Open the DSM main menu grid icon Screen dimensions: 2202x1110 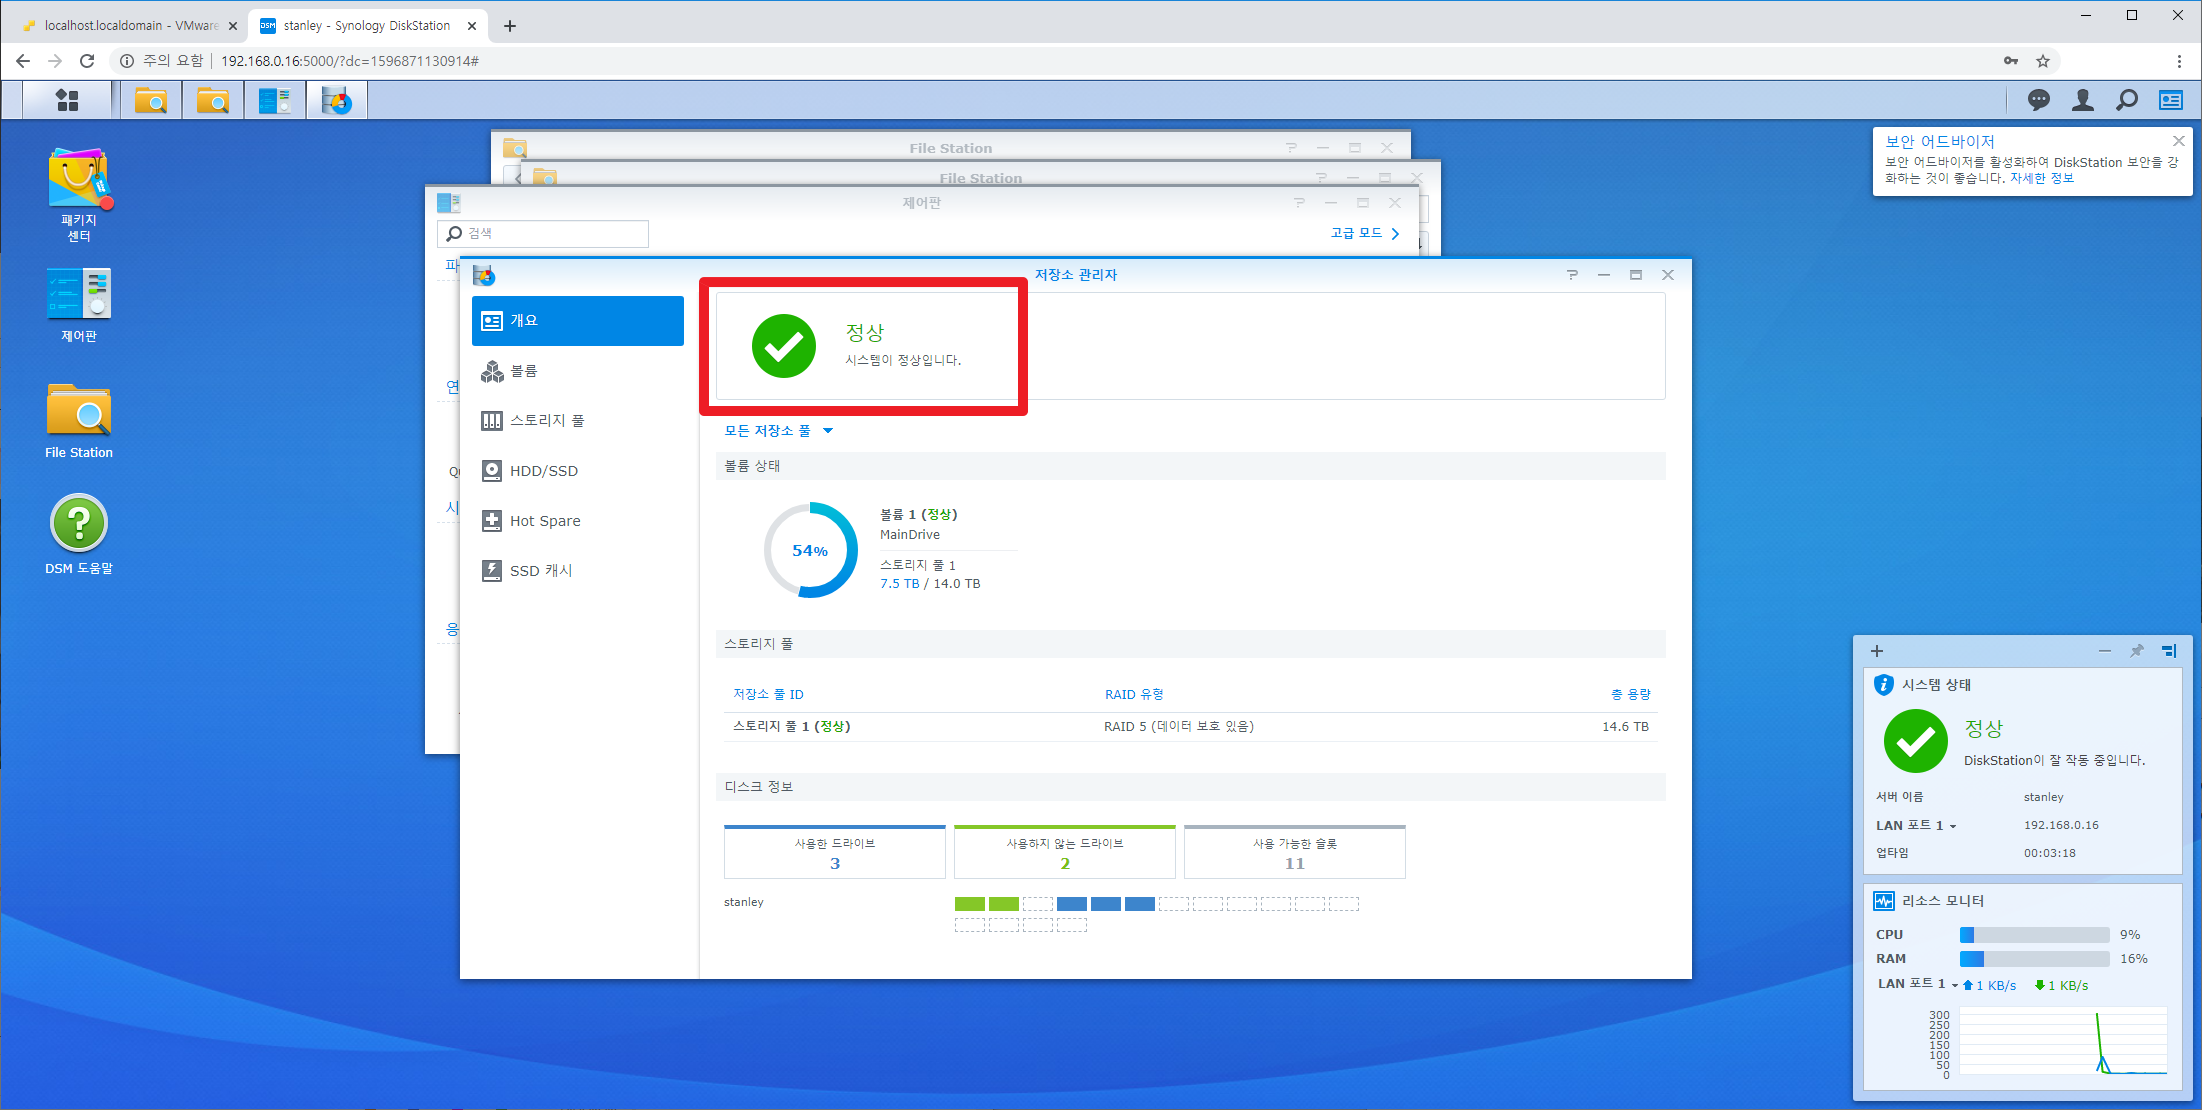click(x=67, y=100)
